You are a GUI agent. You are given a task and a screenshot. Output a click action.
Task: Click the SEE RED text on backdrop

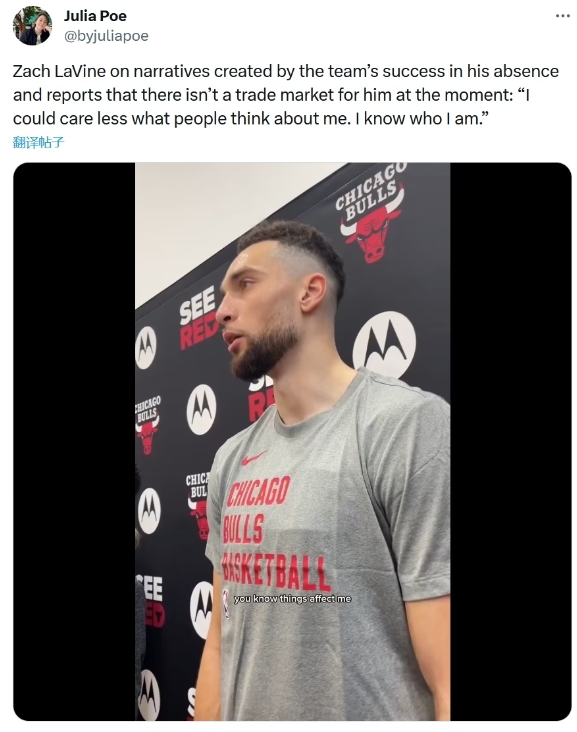[198, 318]
